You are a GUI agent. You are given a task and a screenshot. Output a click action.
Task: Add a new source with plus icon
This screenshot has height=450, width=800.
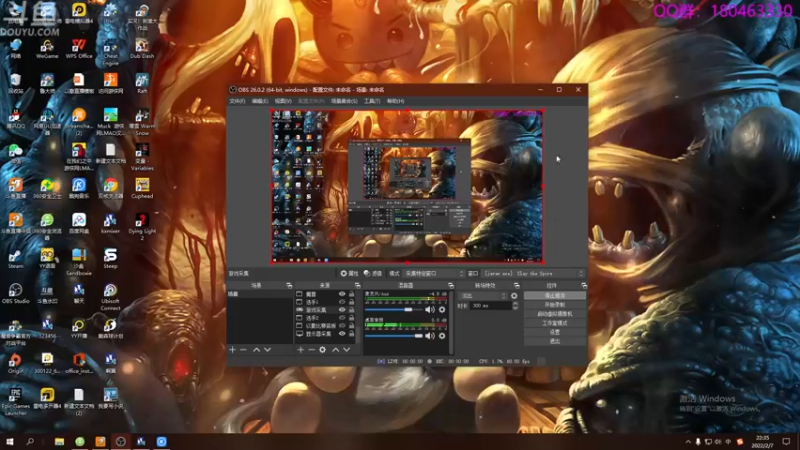point(301,349)
